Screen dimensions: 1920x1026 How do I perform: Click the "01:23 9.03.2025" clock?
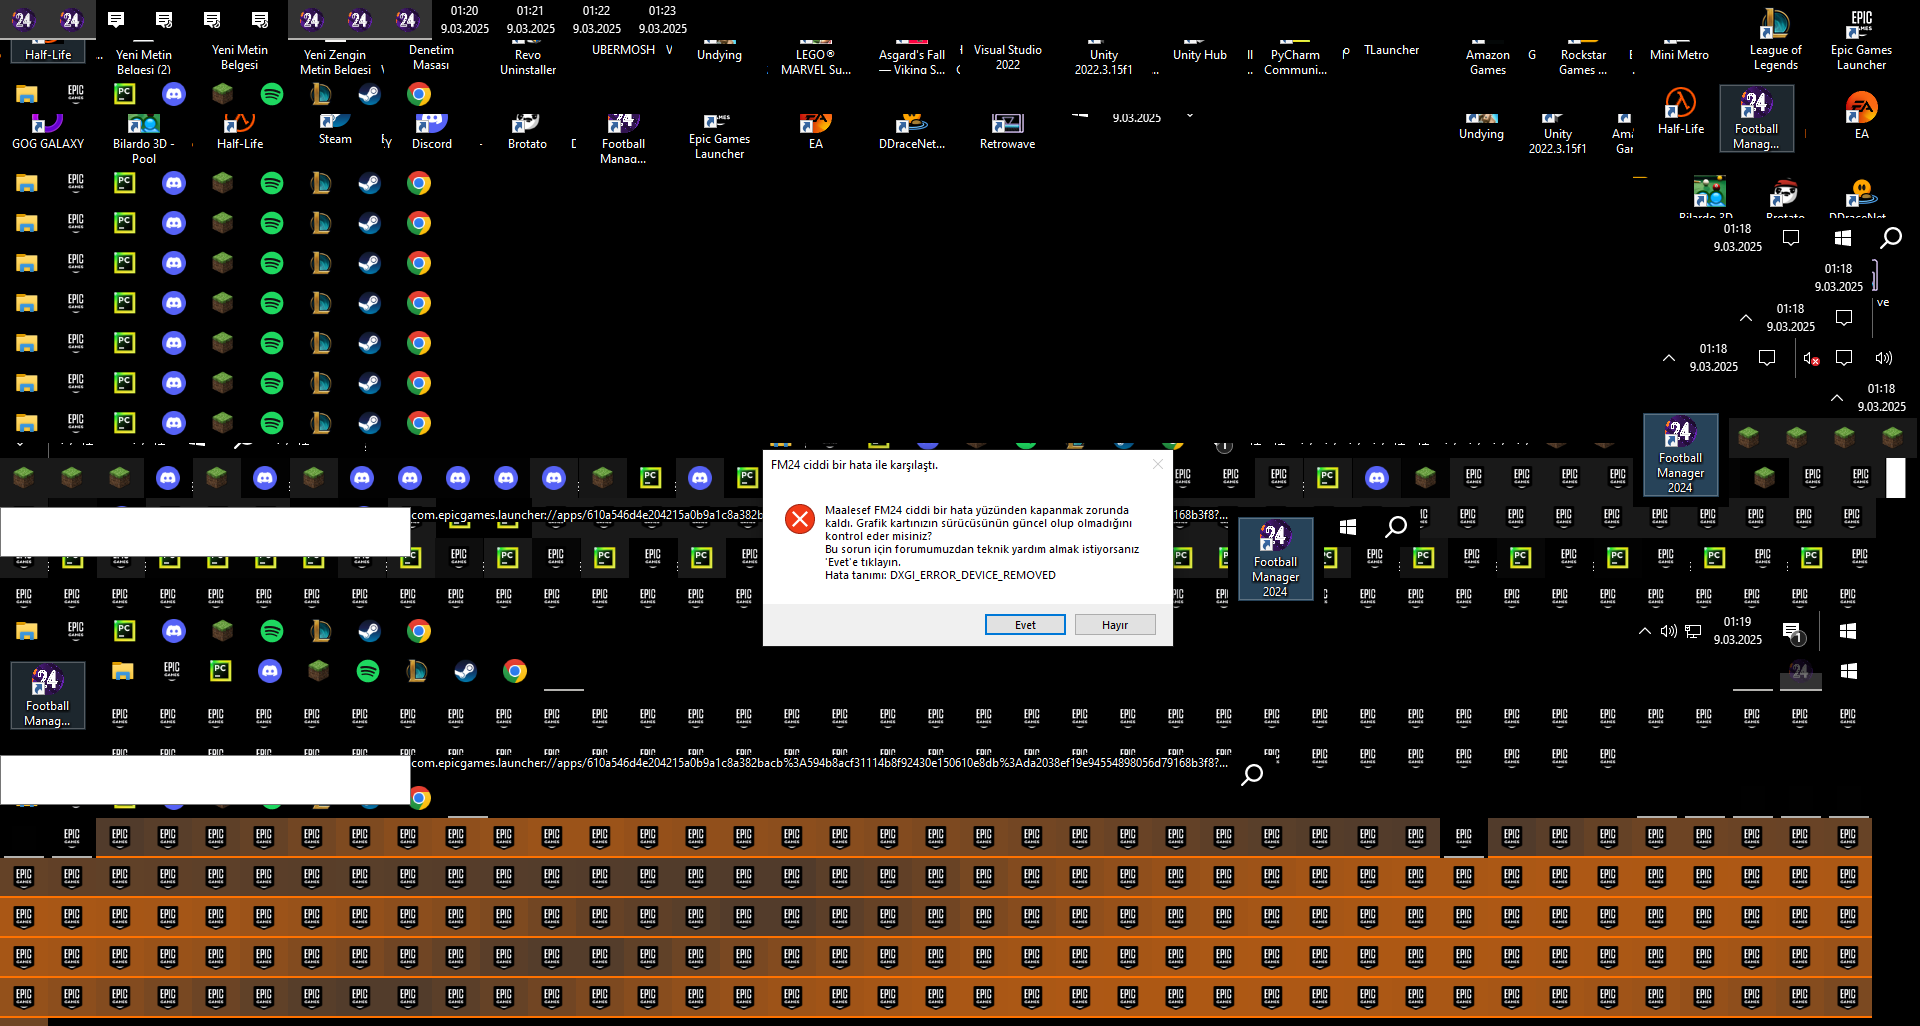[663, 20]
